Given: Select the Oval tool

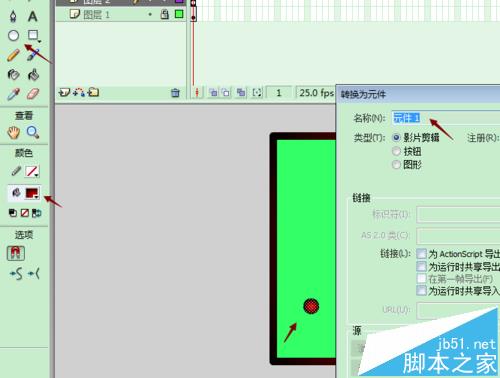Looking at the screenshot, I should (13, 35).
